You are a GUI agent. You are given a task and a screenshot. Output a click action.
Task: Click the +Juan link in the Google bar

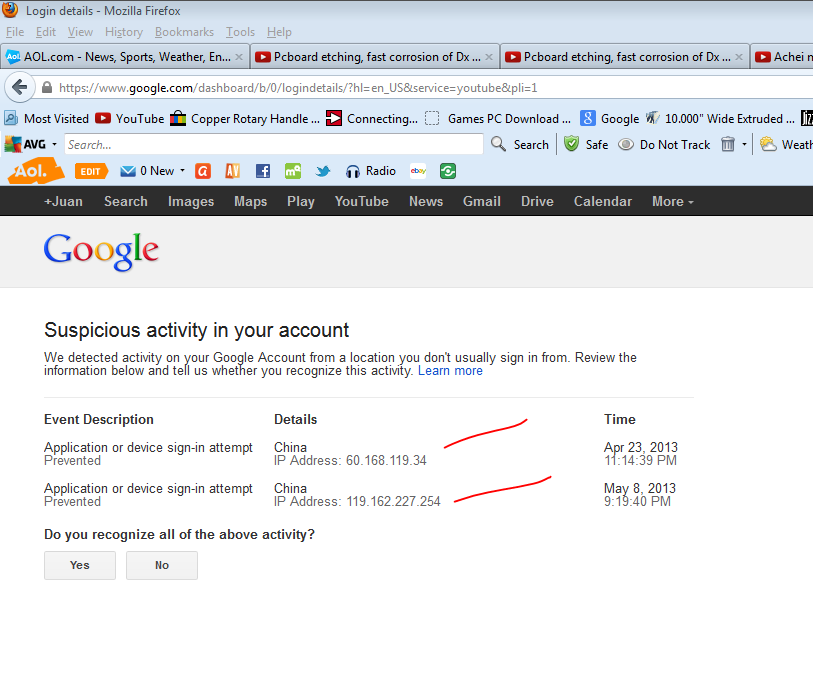click(63, 201)
